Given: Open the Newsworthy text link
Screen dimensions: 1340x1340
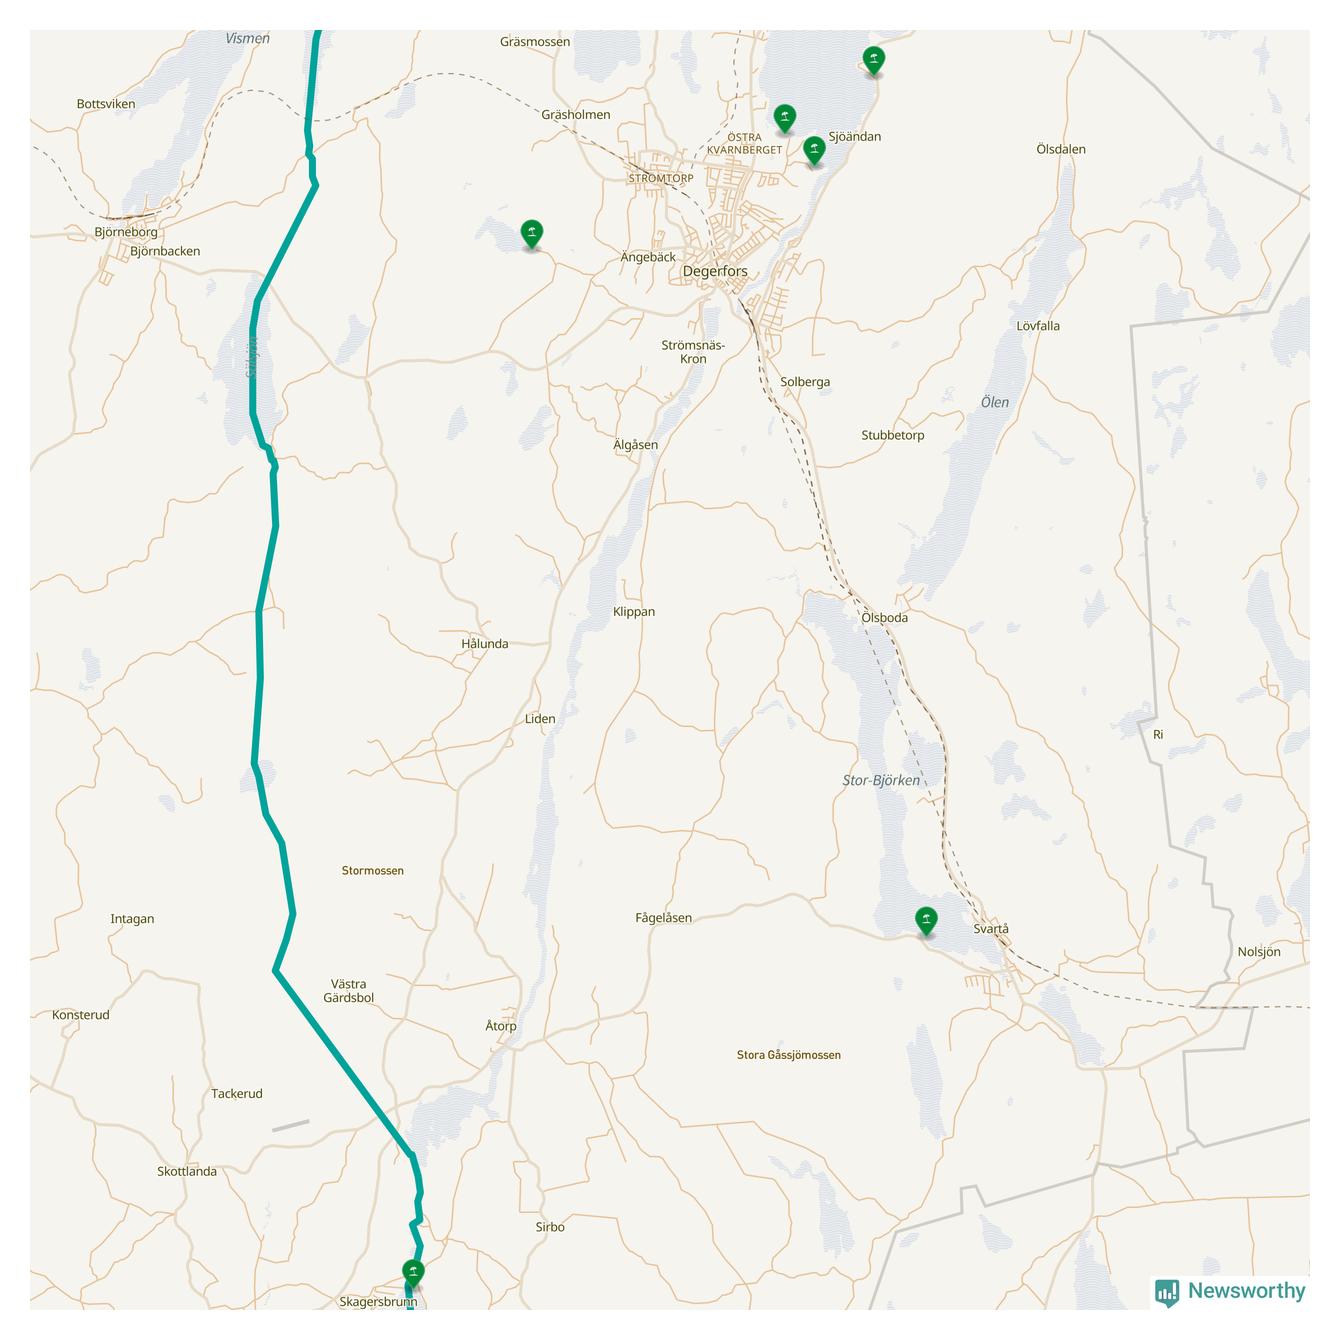Looking at the screenshot, I should (x=1246, y=1291).
